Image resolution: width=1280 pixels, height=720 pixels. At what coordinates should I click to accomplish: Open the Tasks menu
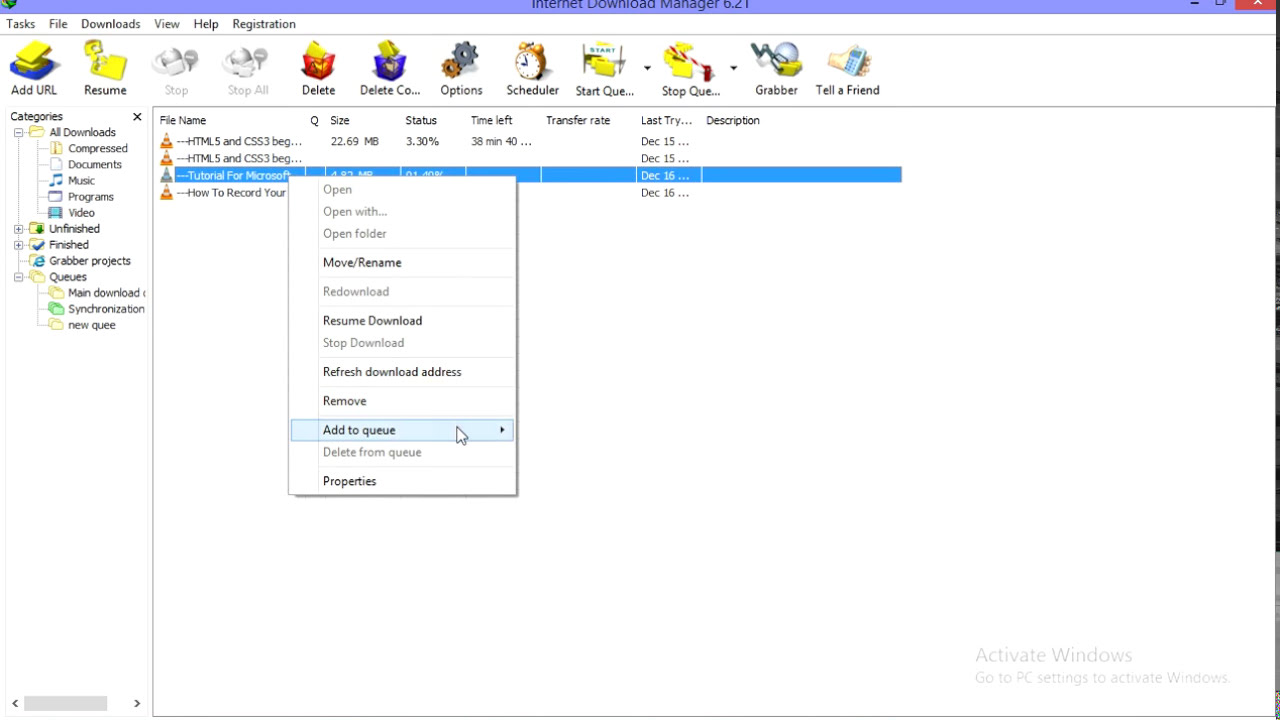[20, 24]
